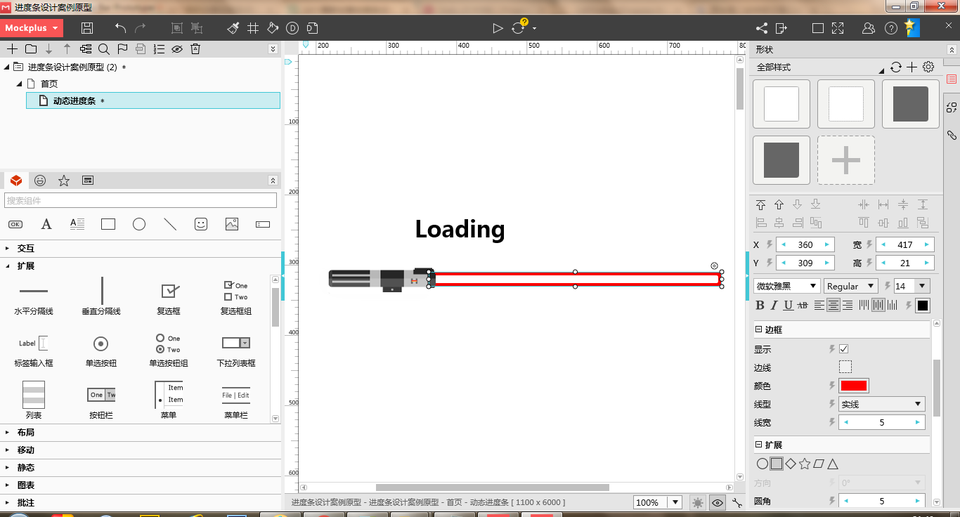Open the tree structure view icon
The image size is (960, 517).
[86, 49]
